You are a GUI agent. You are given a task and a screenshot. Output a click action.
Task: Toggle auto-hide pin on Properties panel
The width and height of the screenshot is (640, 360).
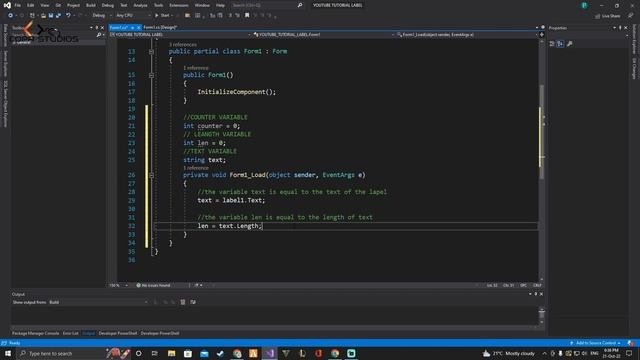click(x=620, y=28)
